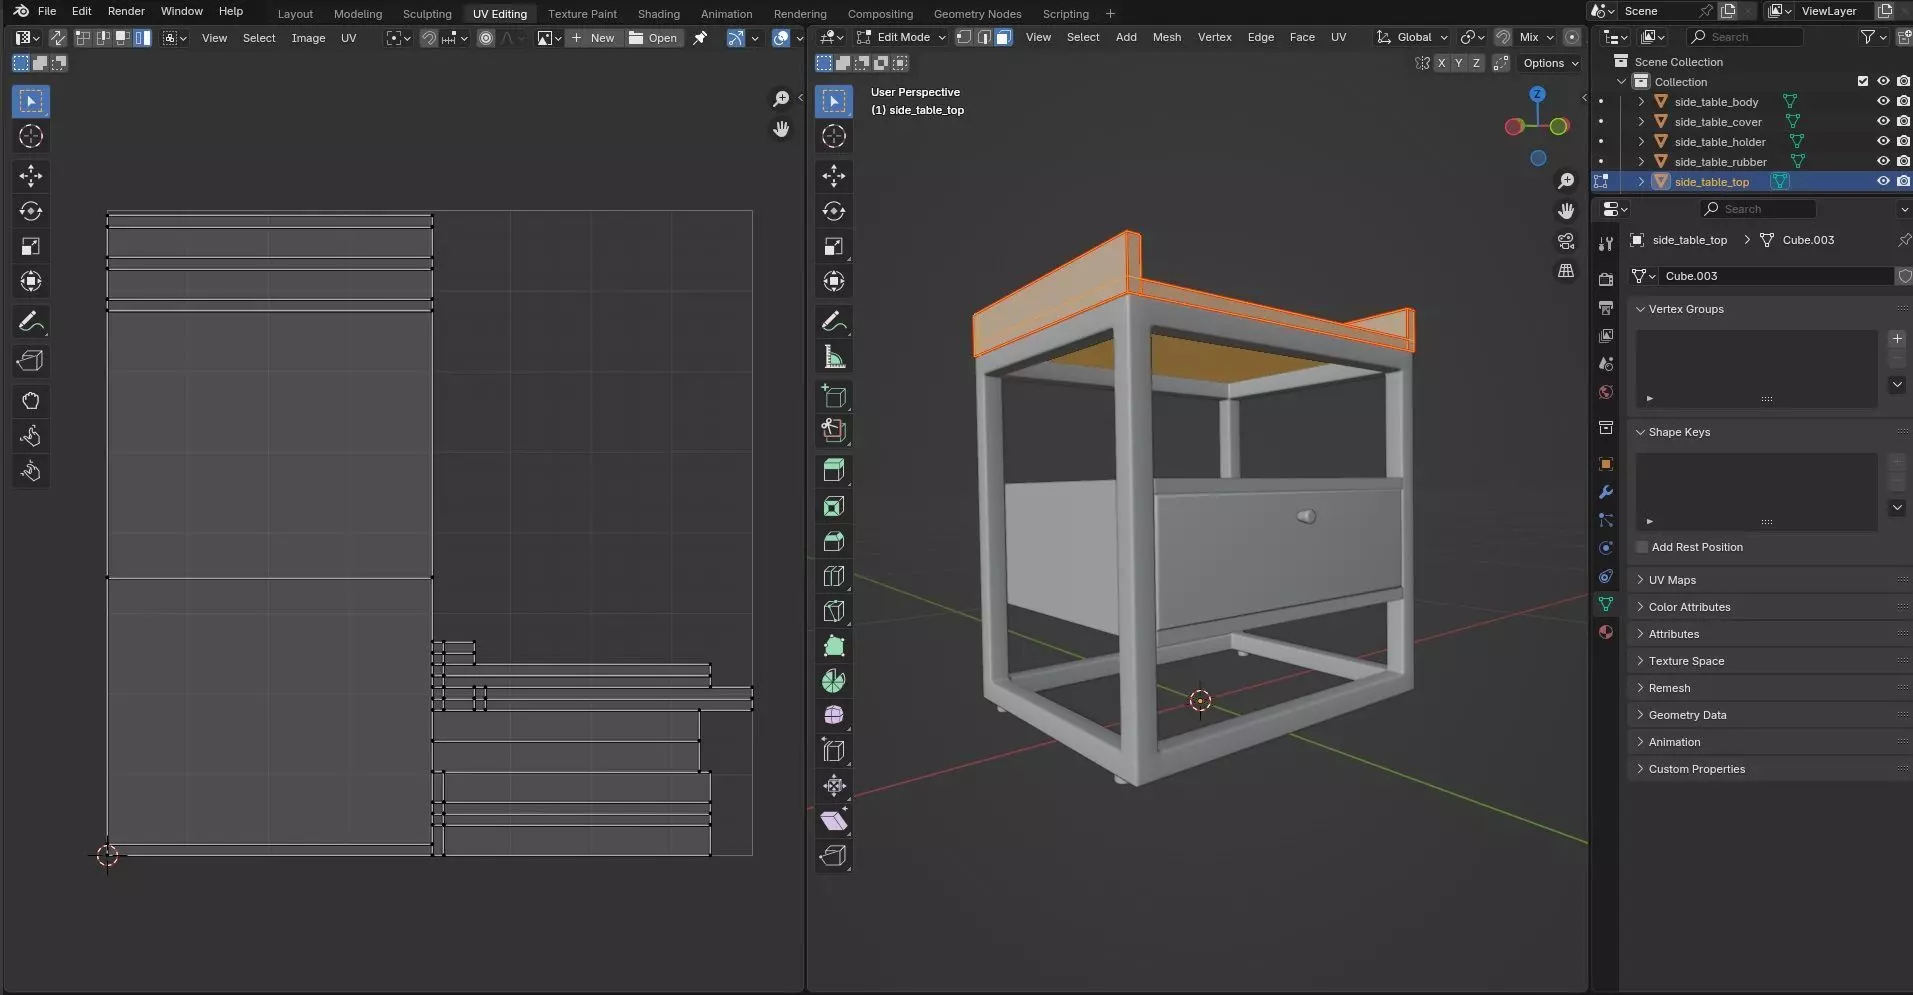
Task: Select the Bevel tool
Action: click(834, 541)
